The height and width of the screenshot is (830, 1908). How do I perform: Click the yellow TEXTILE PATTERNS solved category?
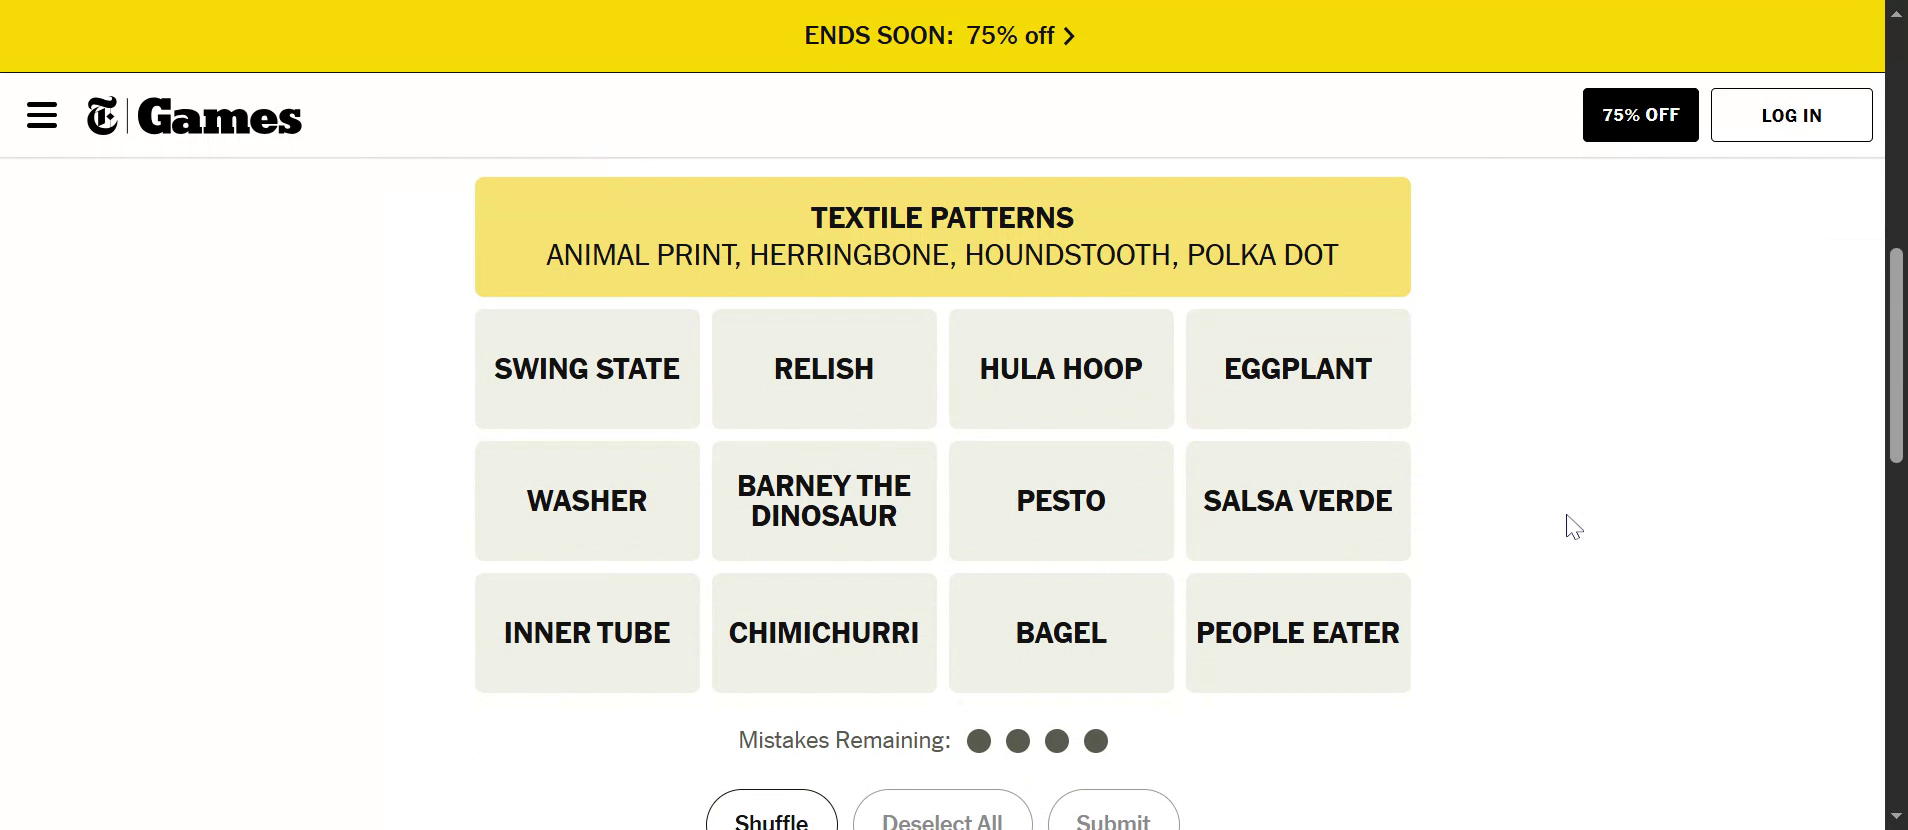point(942,237)
